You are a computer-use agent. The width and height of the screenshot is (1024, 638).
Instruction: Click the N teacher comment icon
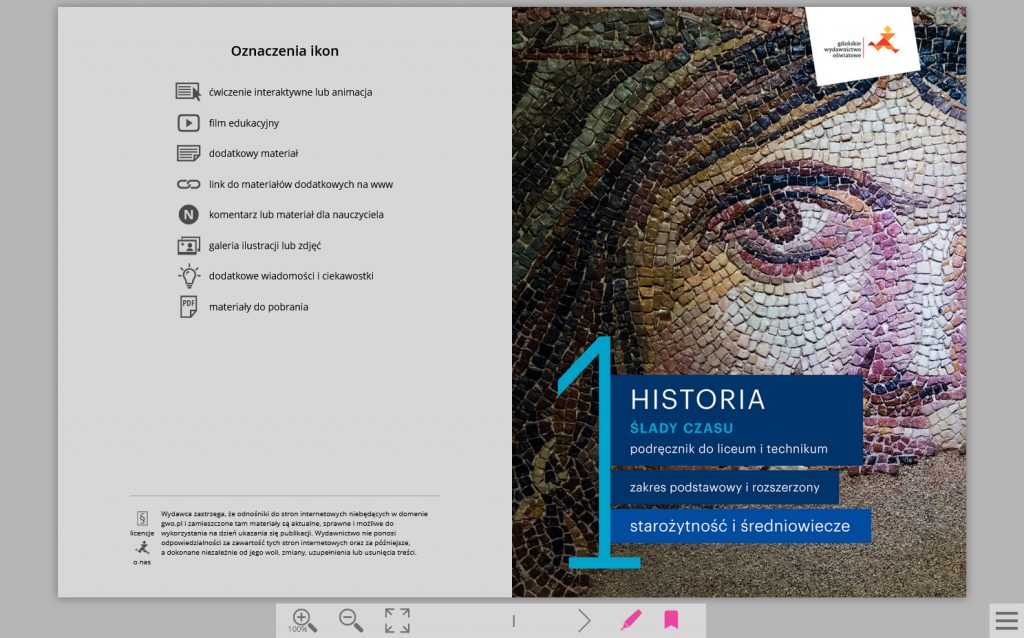pos(188,214)
